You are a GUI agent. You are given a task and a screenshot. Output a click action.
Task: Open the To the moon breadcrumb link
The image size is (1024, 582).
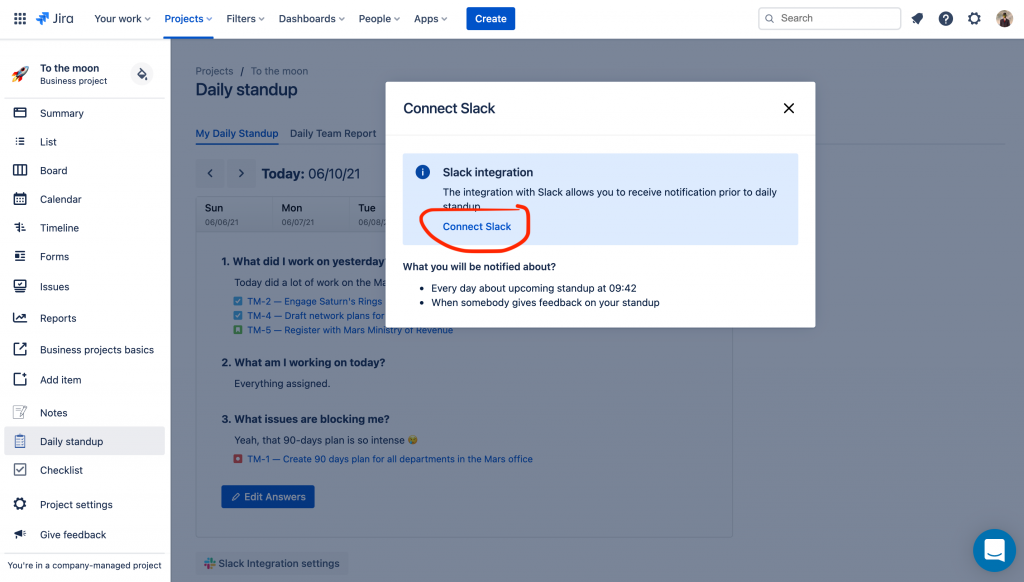(x=280, y=71)
